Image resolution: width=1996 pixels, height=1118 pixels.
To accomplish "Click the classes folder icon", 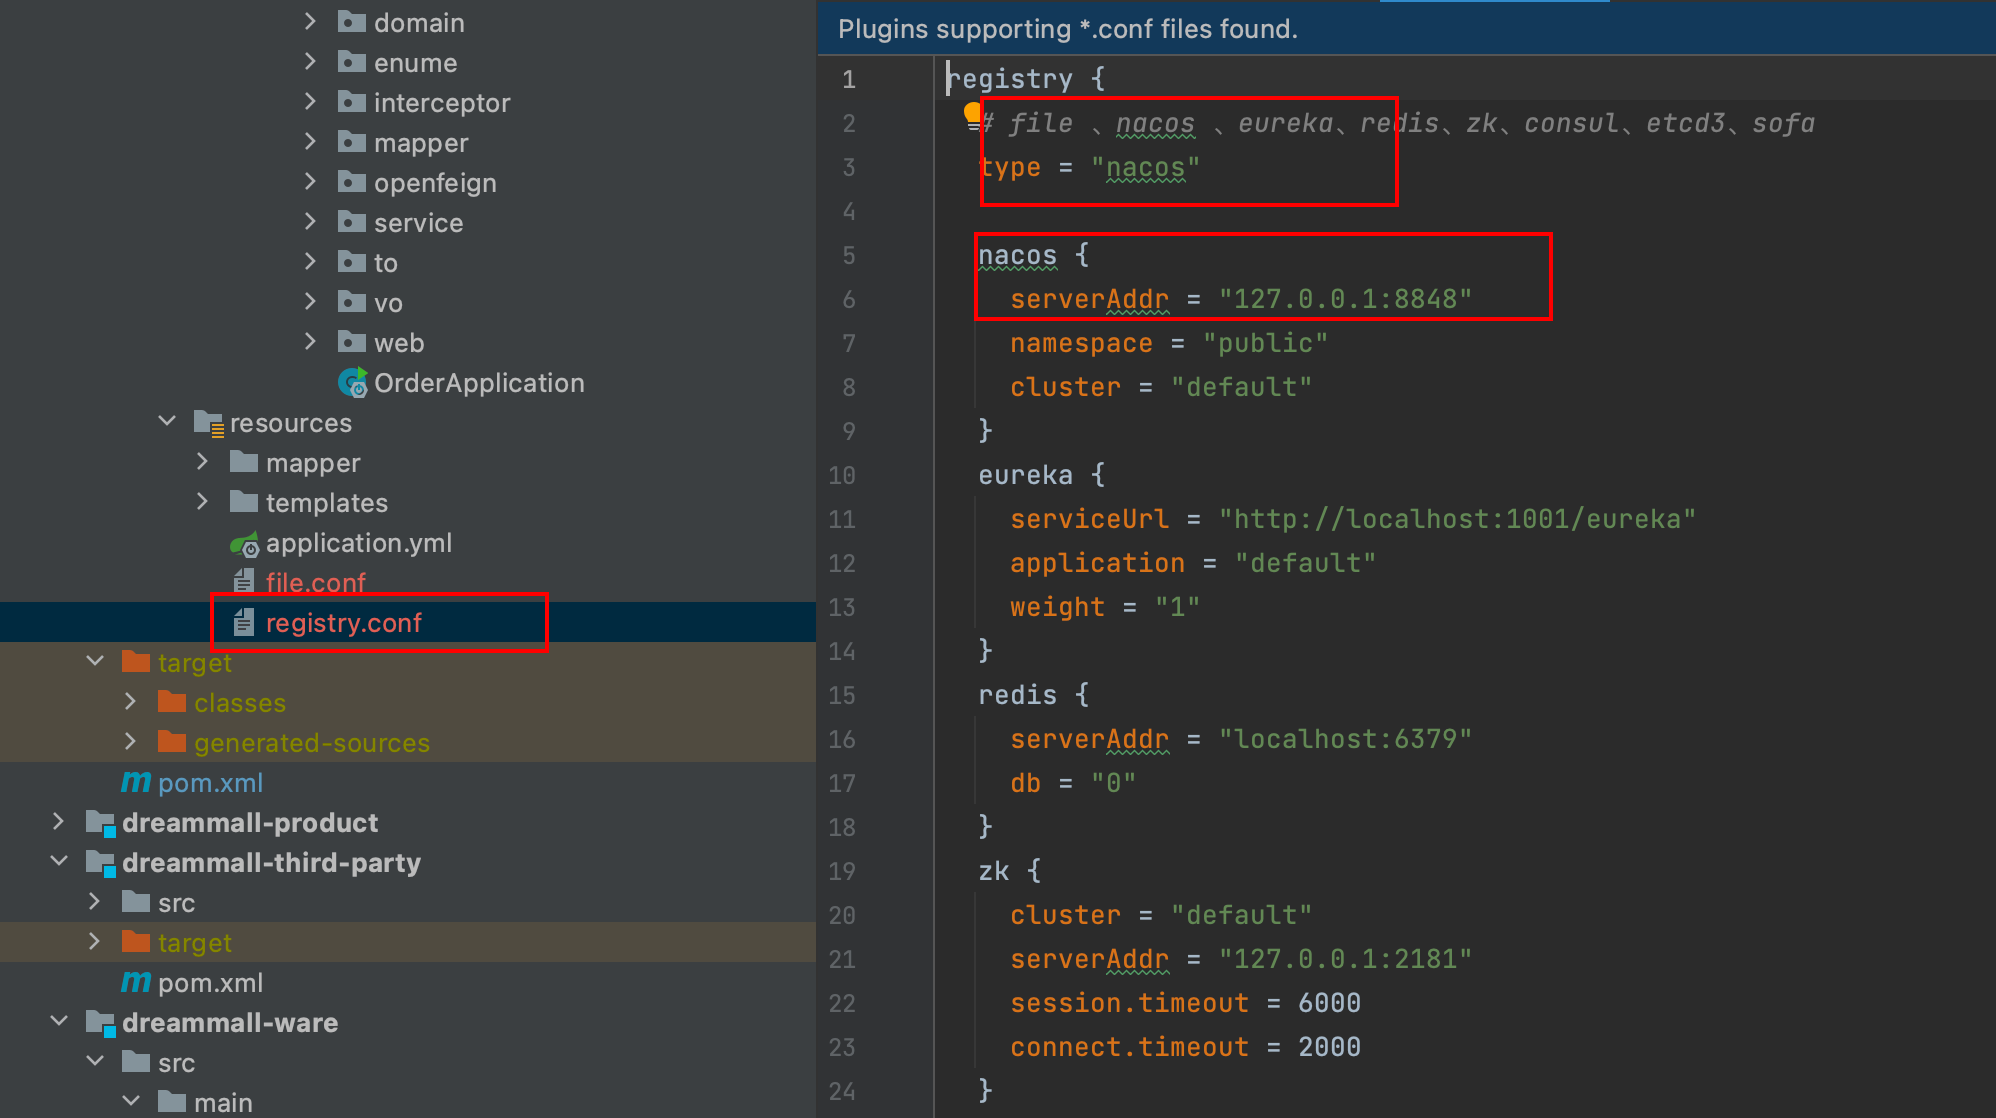I will 172,702.
